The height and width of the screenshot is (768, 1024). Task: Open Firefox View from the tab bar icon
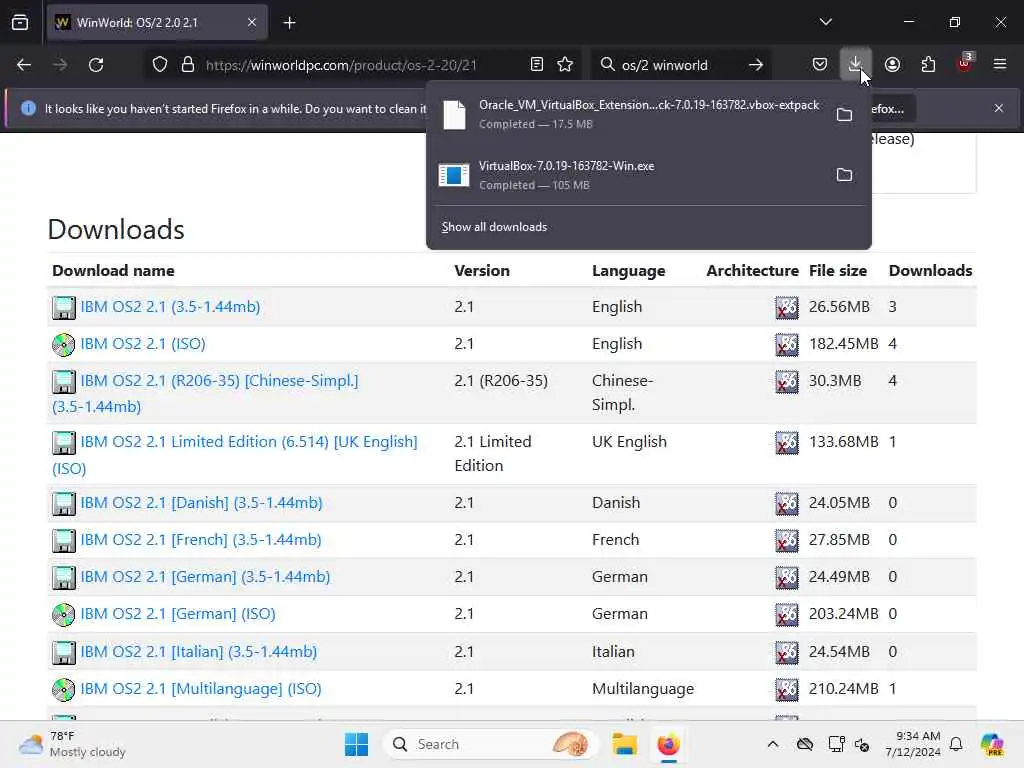[x=20, y=22]
